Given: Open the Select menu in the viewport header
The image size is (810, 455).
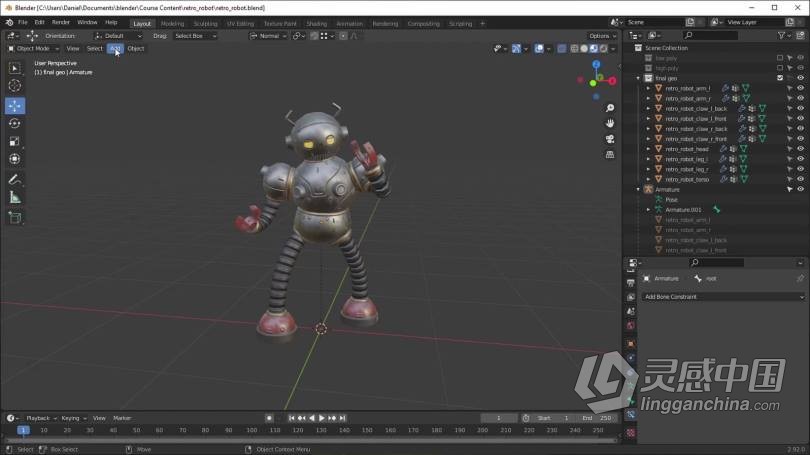Looking at the screenshot, I should pyautogui.click(x=95, y=49).
